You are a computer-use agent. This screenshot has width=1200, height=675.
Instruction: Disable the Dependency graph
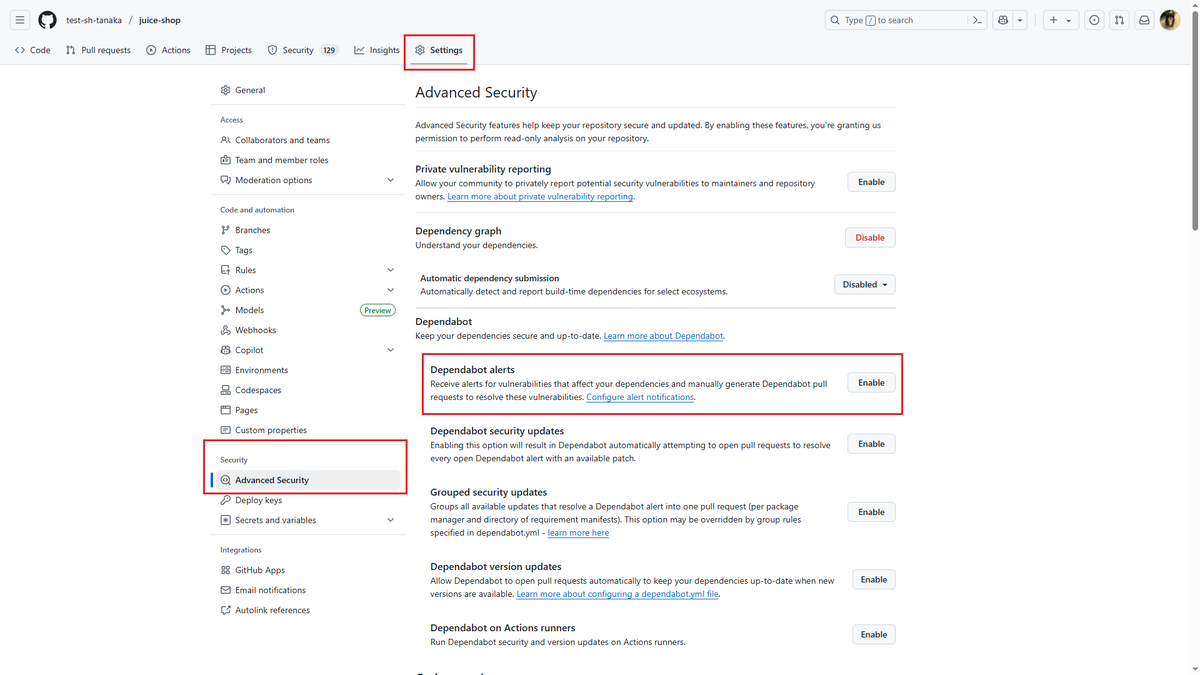[x=870, y=237]
